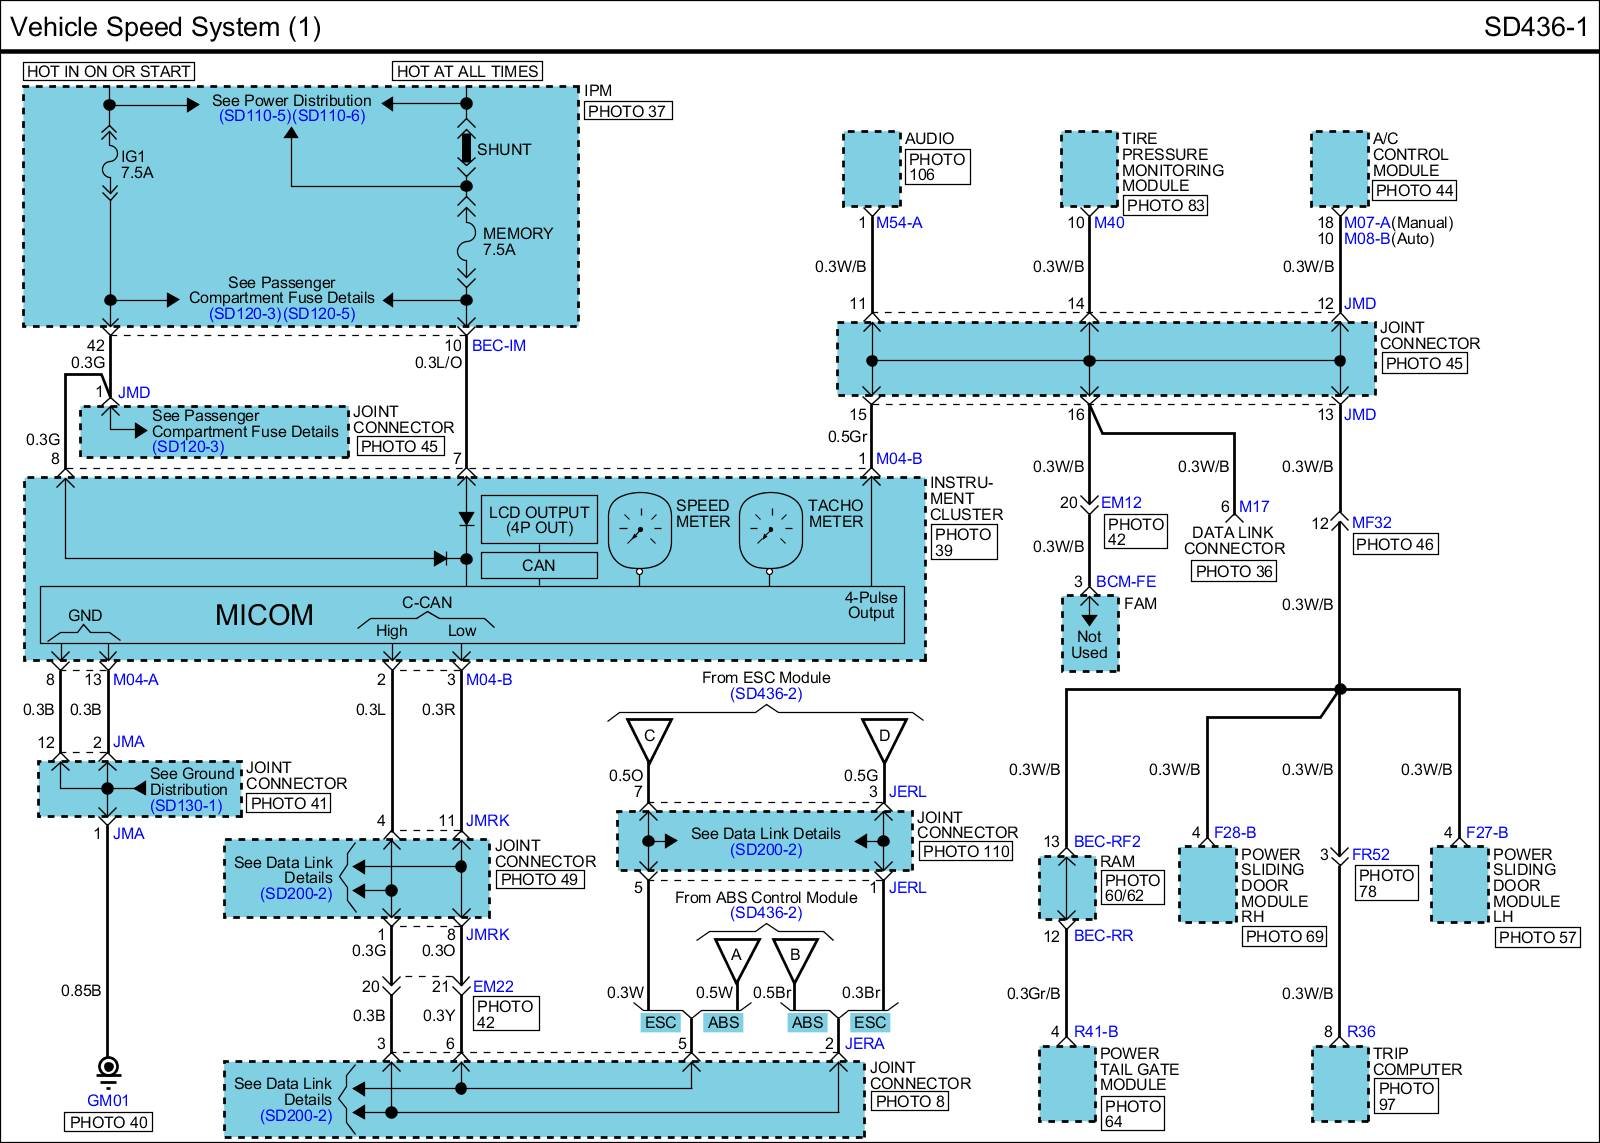The image size is (1600, 1143).
Task: Open the PHOTO 36 data link connector reference
Action: coord(1234,571)
